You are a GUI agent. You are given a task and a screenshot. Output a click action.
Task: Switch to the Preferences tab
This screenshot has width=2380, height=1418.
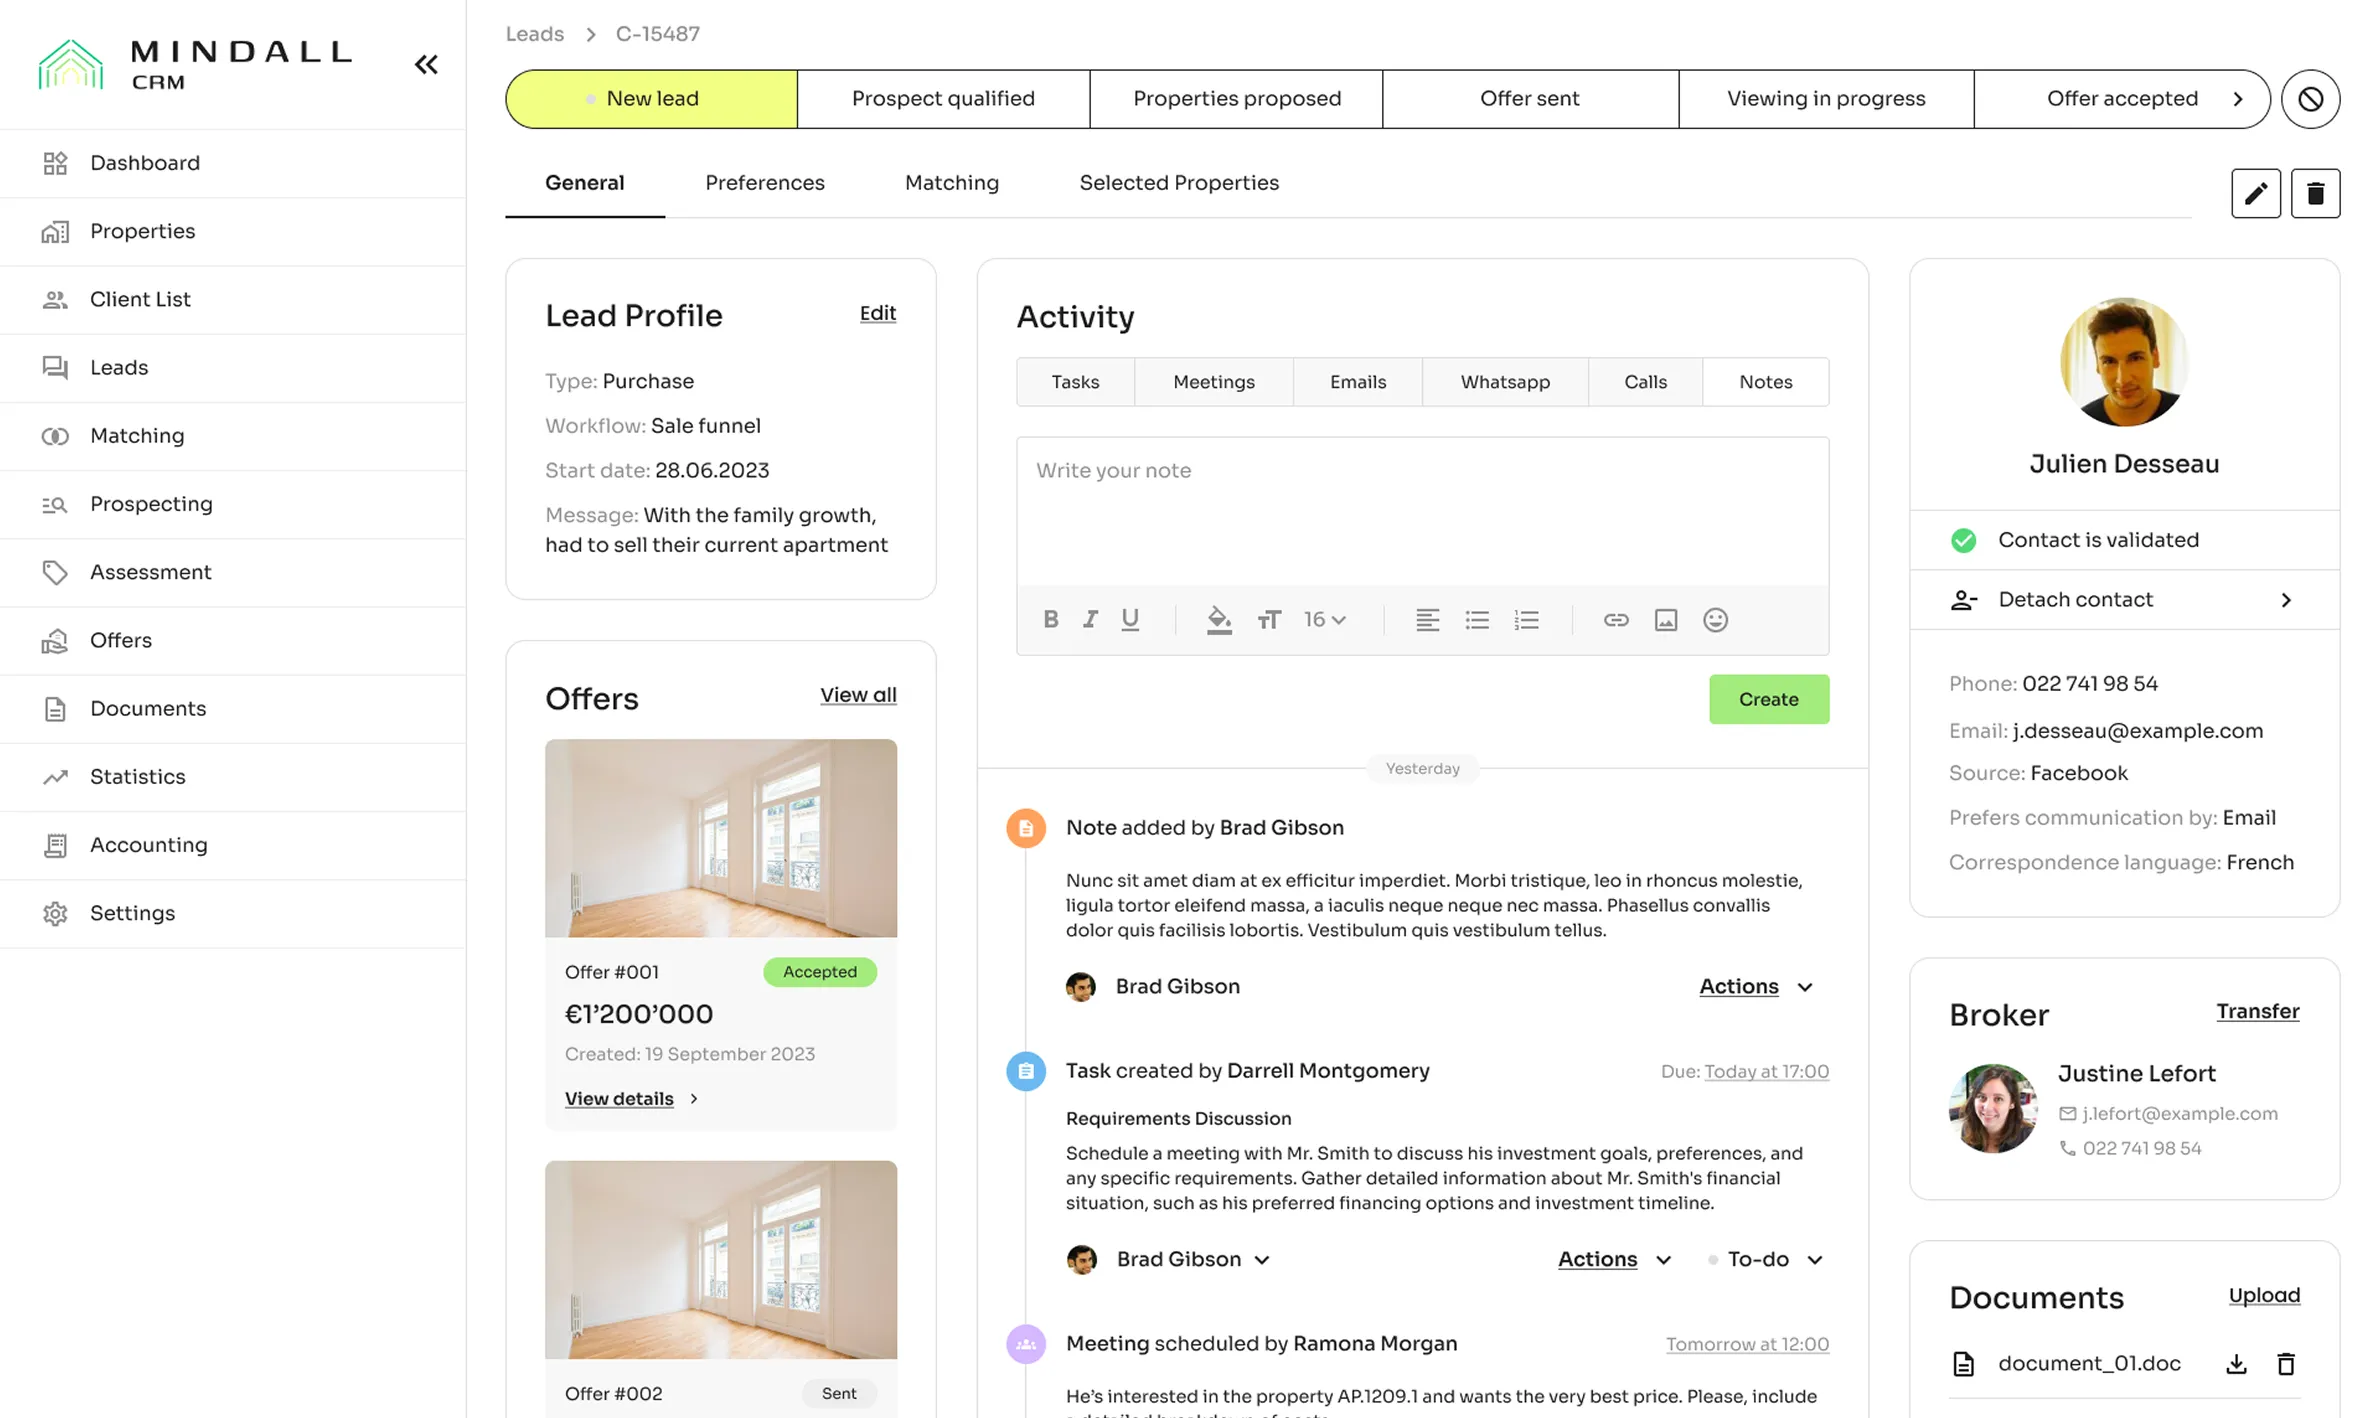[764, 183]
